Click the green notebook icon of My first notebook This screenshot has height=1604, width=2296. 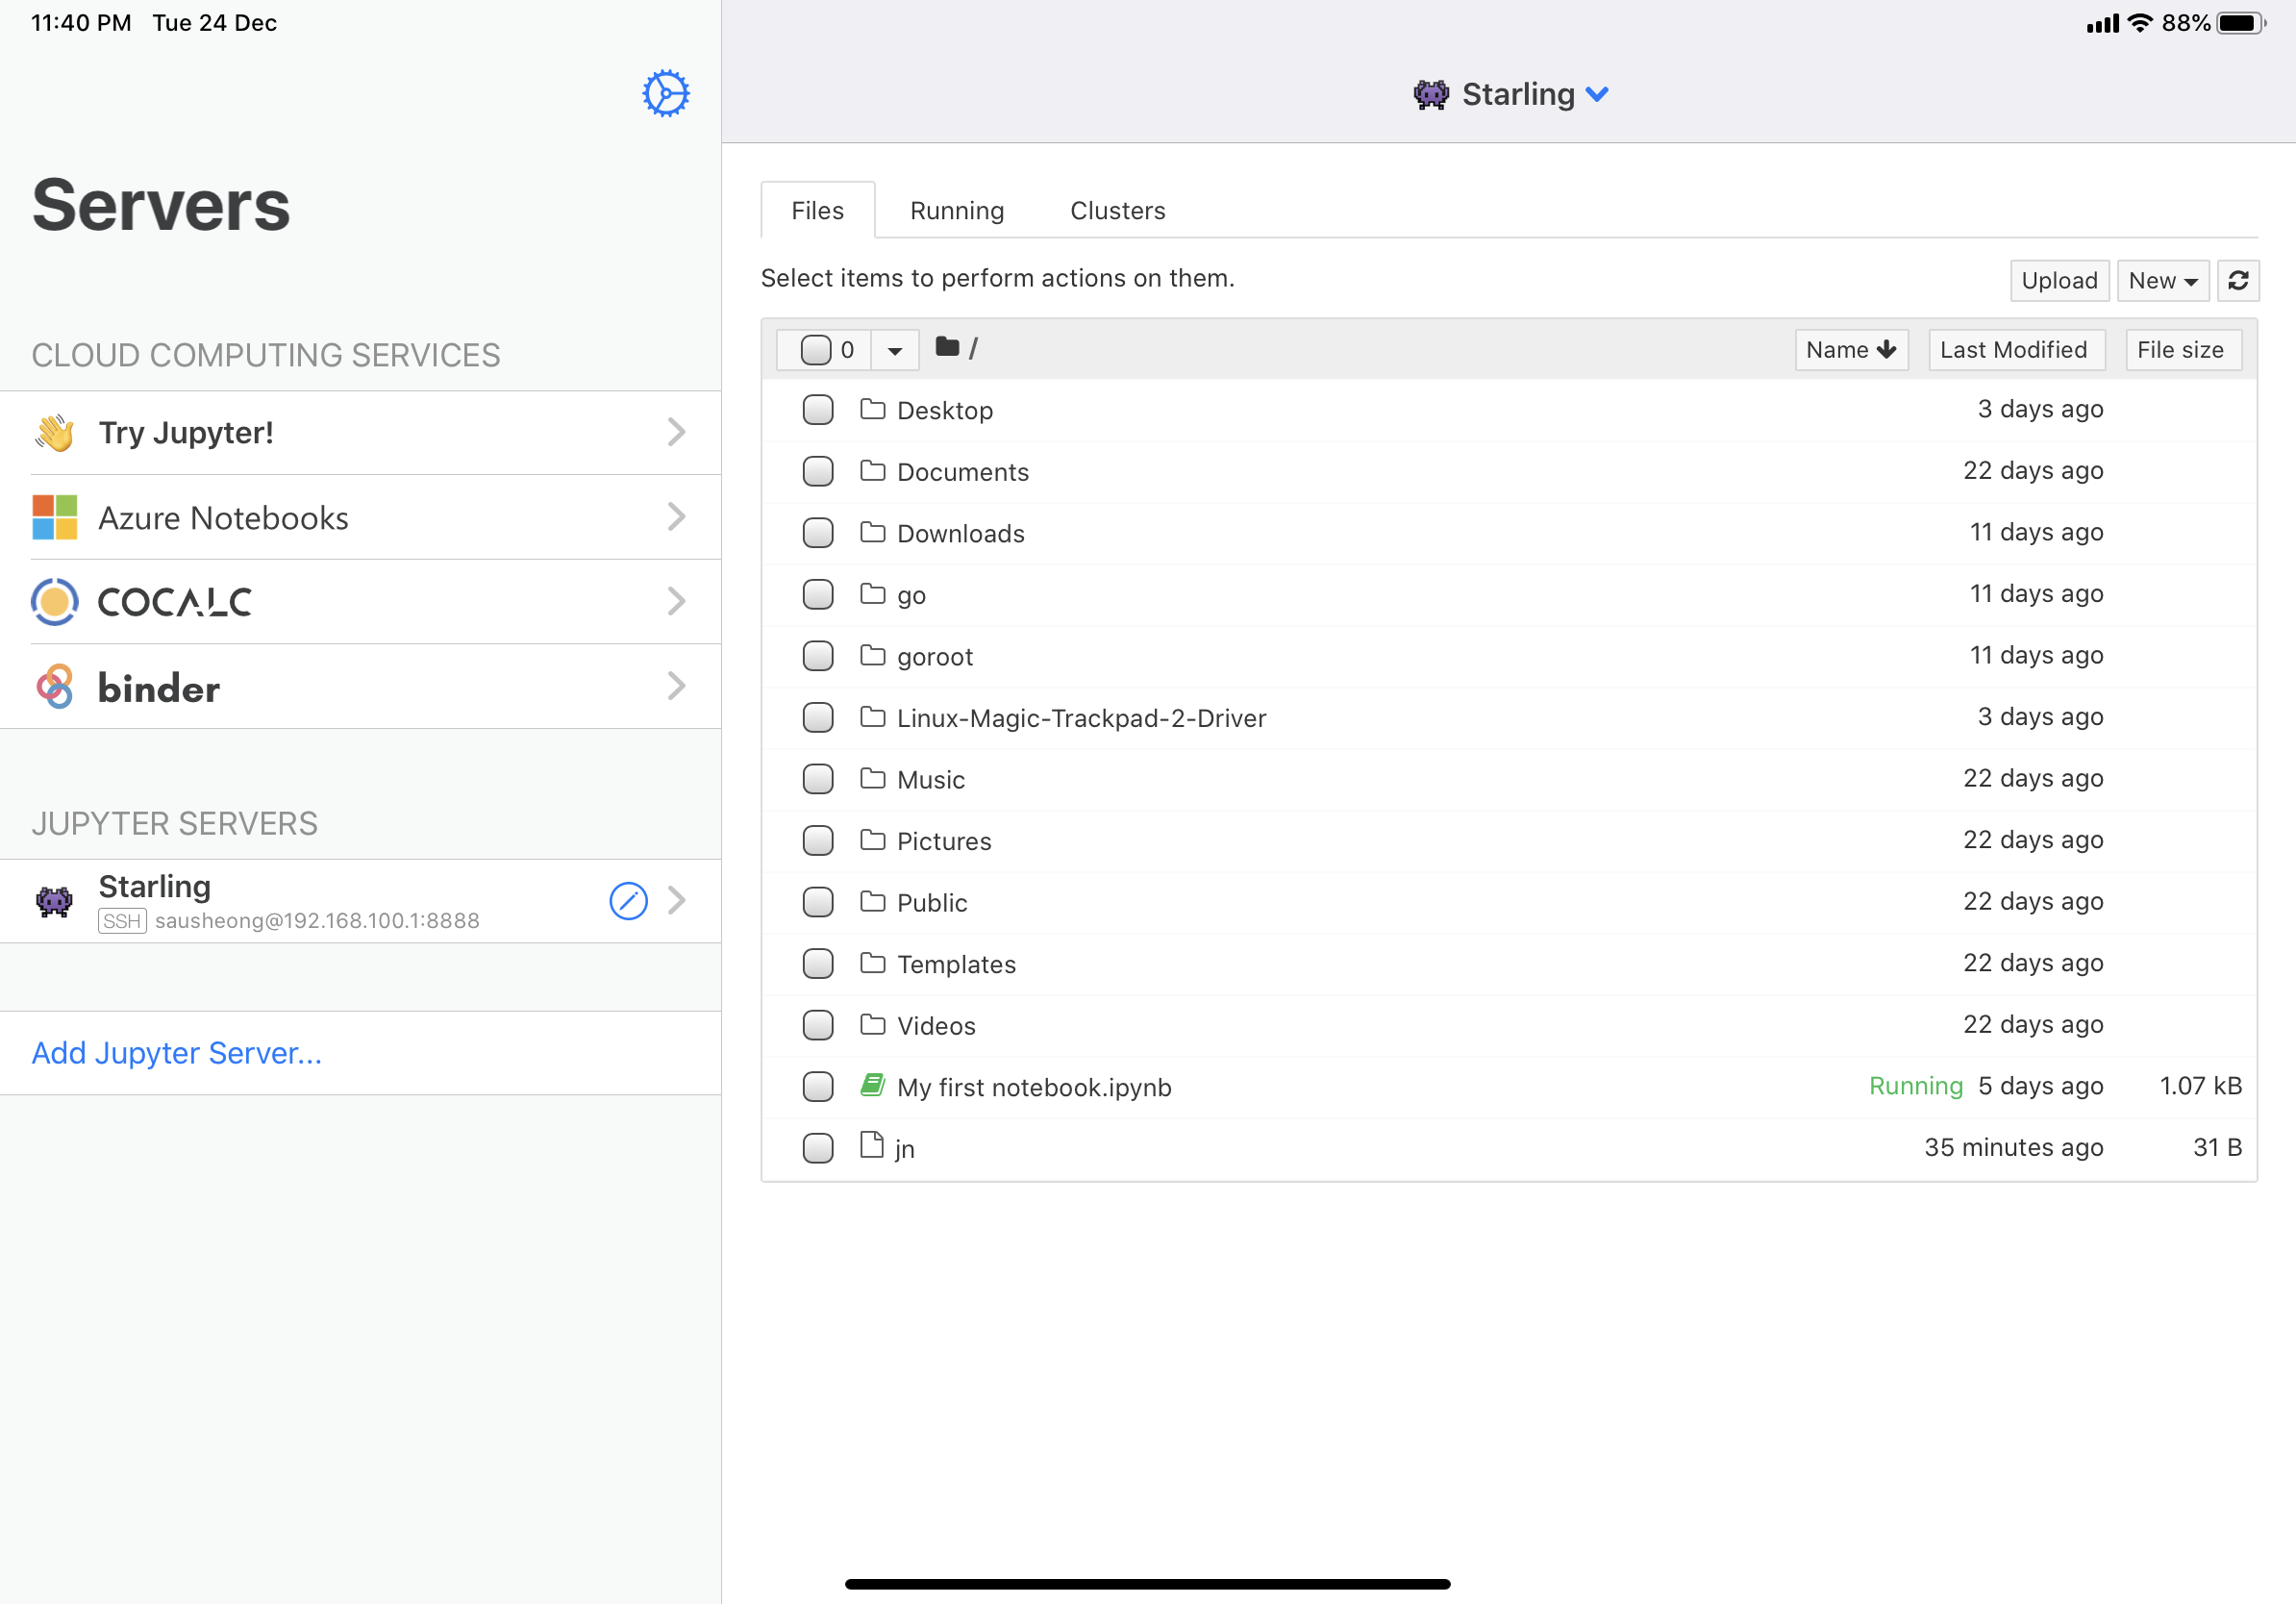(872, 1085)
